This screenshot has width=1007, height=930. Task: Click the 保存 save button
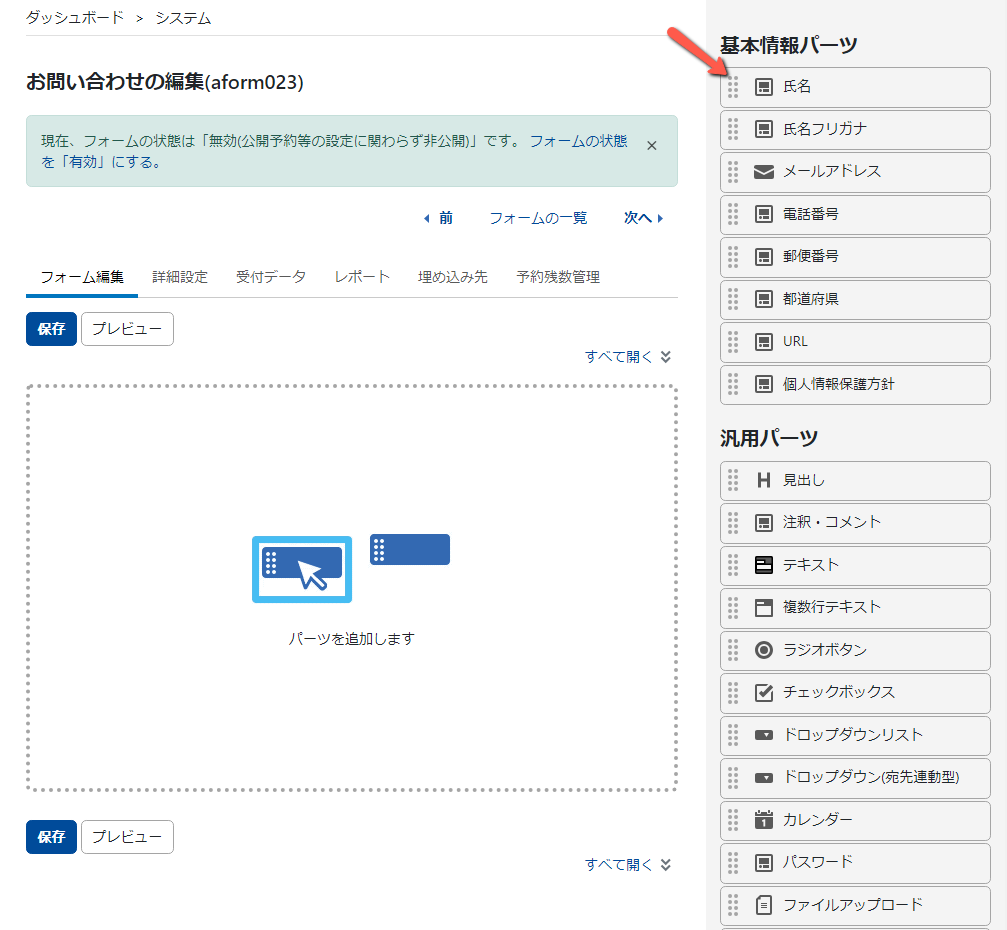tap(51, 328)
